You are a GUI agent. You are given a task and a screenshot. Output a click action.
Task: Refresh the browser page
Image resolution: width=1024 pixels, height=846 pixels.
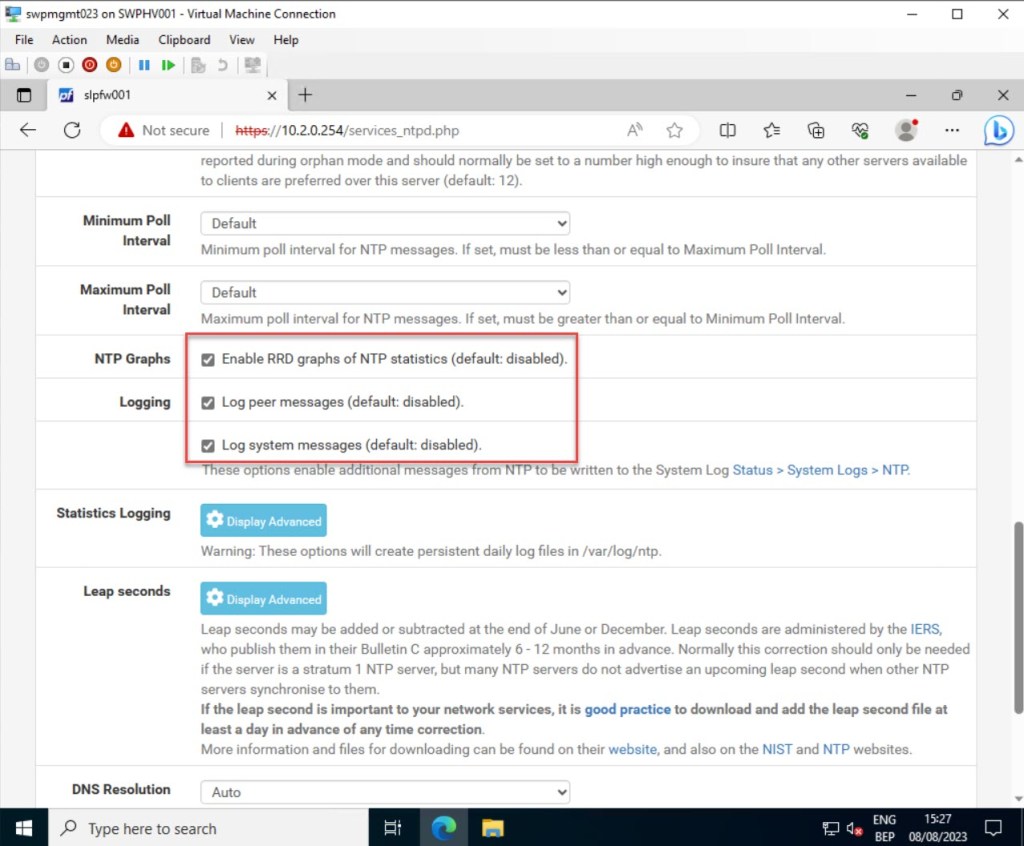(72, 130)
